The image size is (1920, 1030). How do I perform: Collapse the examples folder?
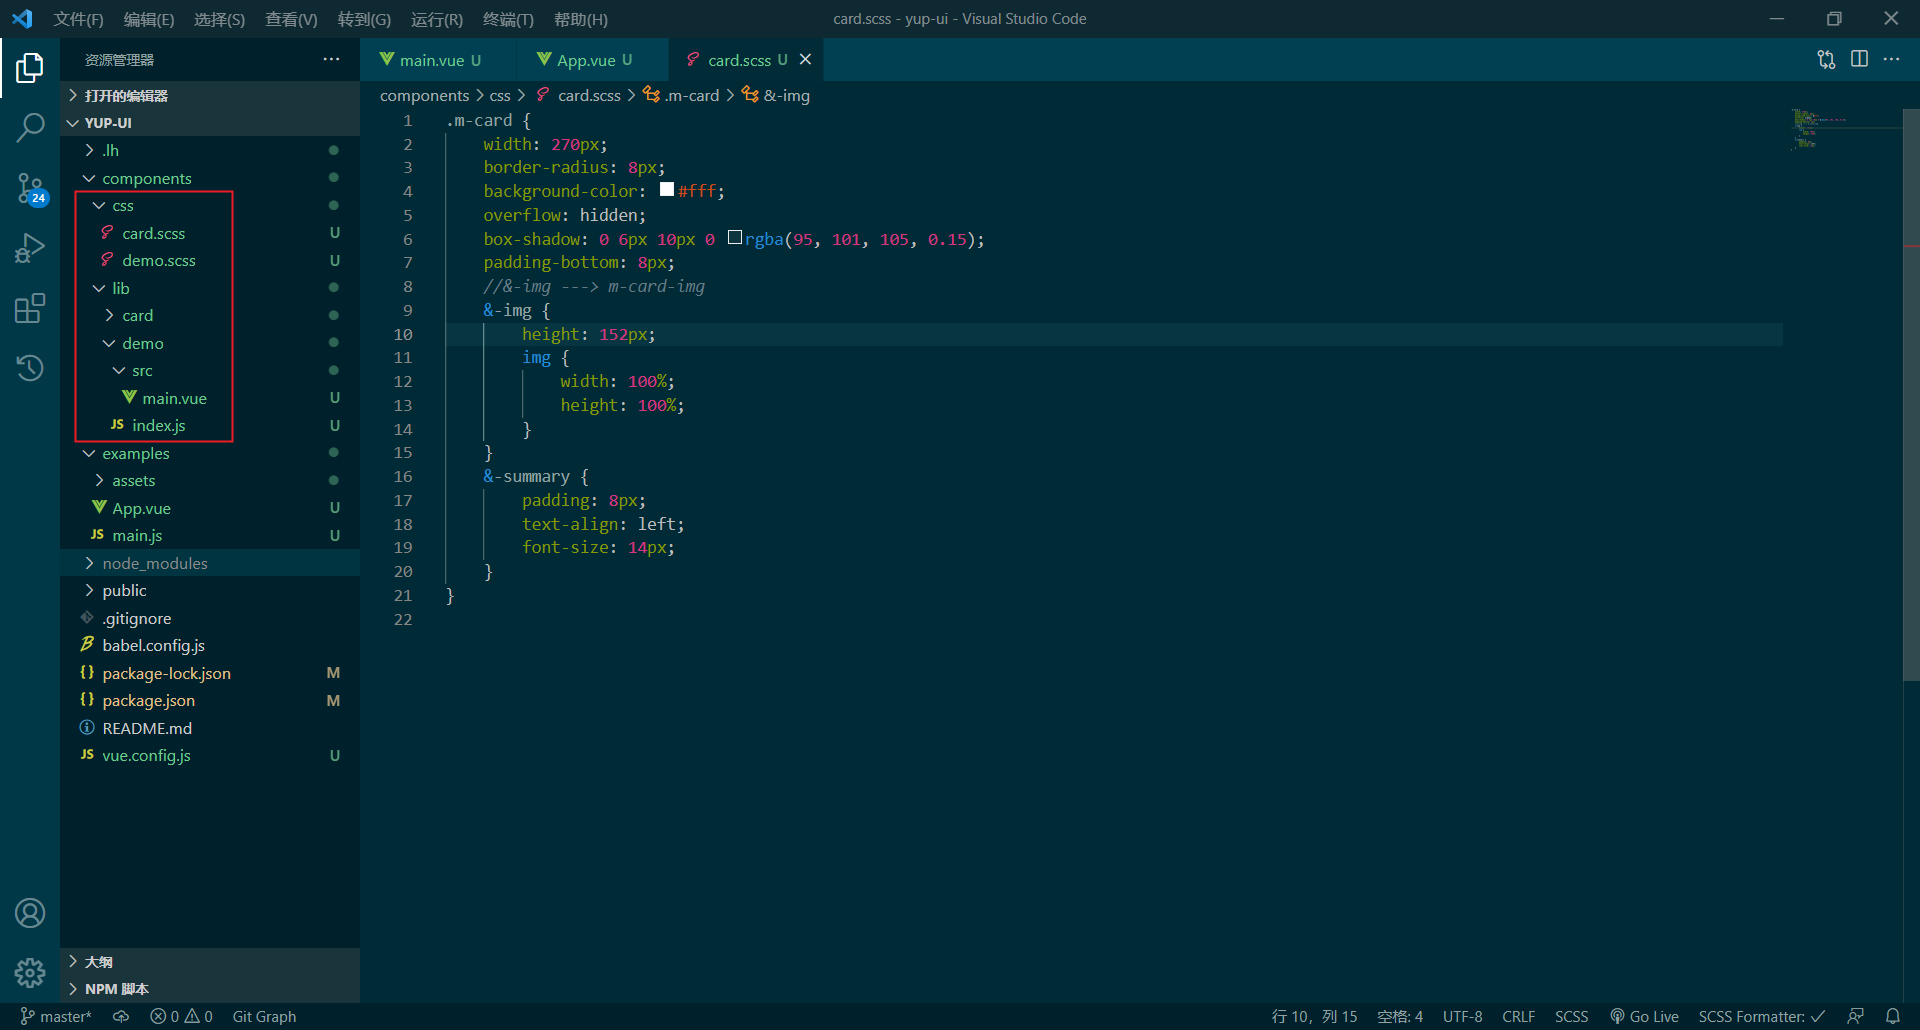tap(210, 453)
